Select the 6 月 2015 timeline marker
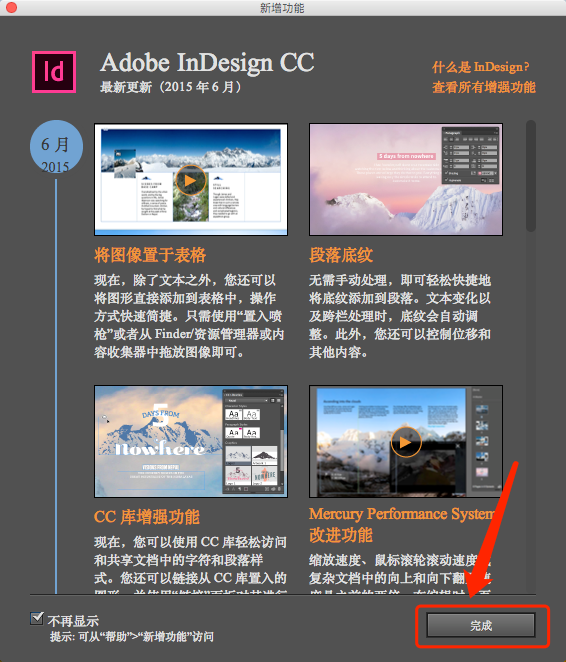Image resolution: width=566 pixels, height=662 pixels. 56,147
